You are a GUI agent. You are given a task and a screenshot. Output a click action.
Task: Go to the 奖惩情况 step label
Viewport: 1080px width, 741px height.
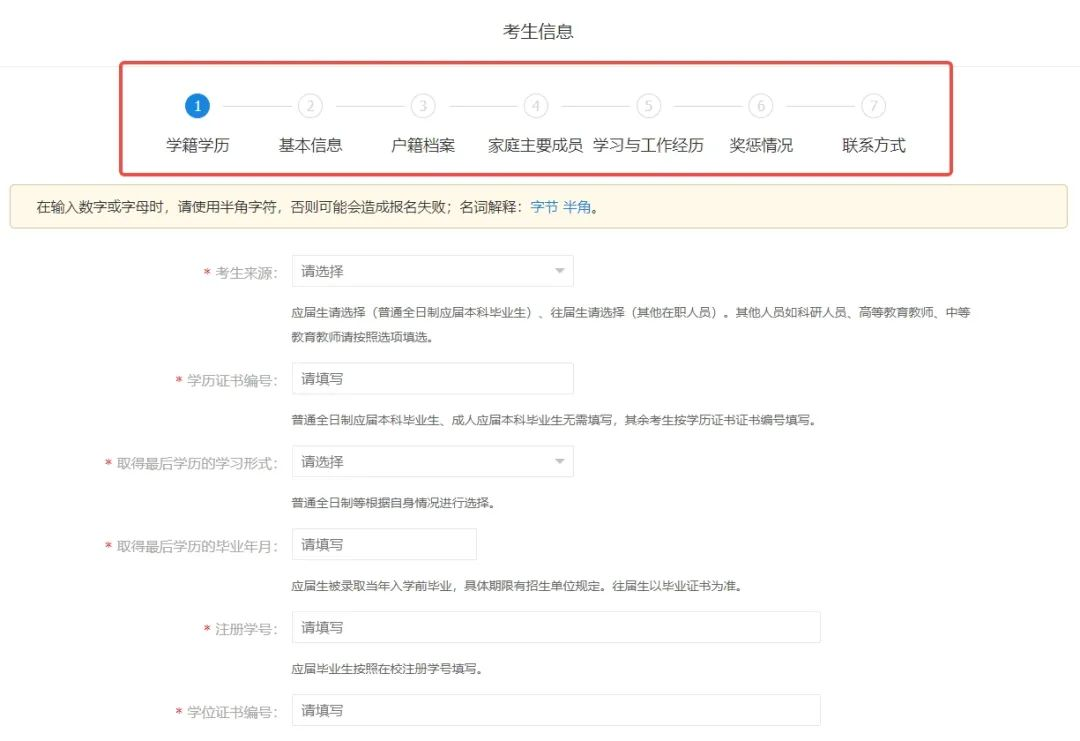761,145
